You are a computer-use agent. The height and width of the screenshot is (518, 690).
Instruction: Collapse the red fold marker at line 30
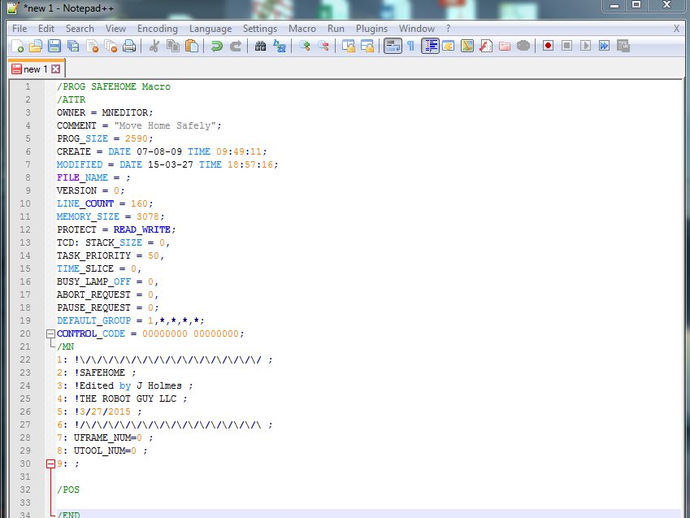click(51, 463)
